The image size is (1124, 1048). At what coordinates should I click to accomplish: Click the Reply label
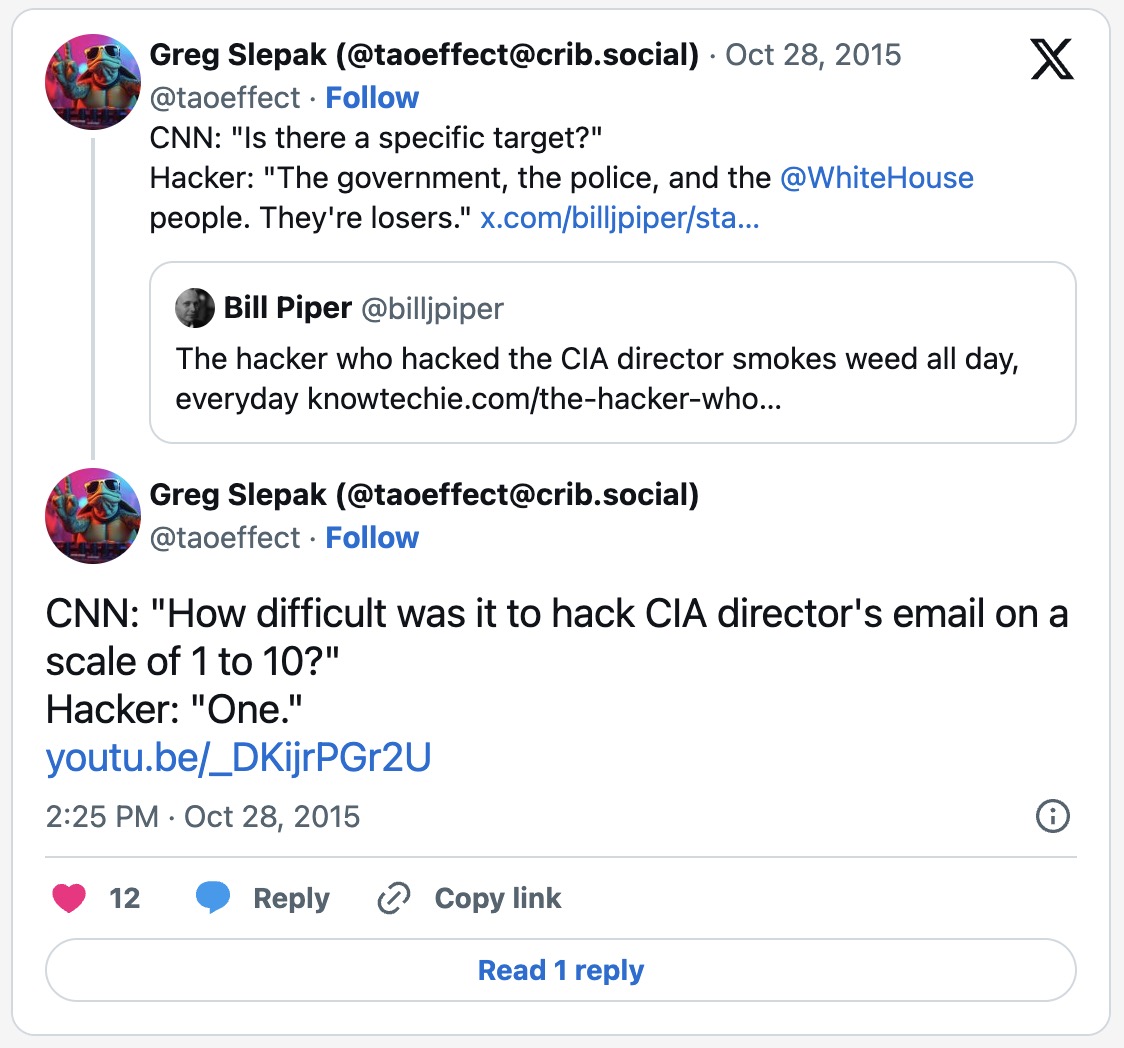point(291,898)
